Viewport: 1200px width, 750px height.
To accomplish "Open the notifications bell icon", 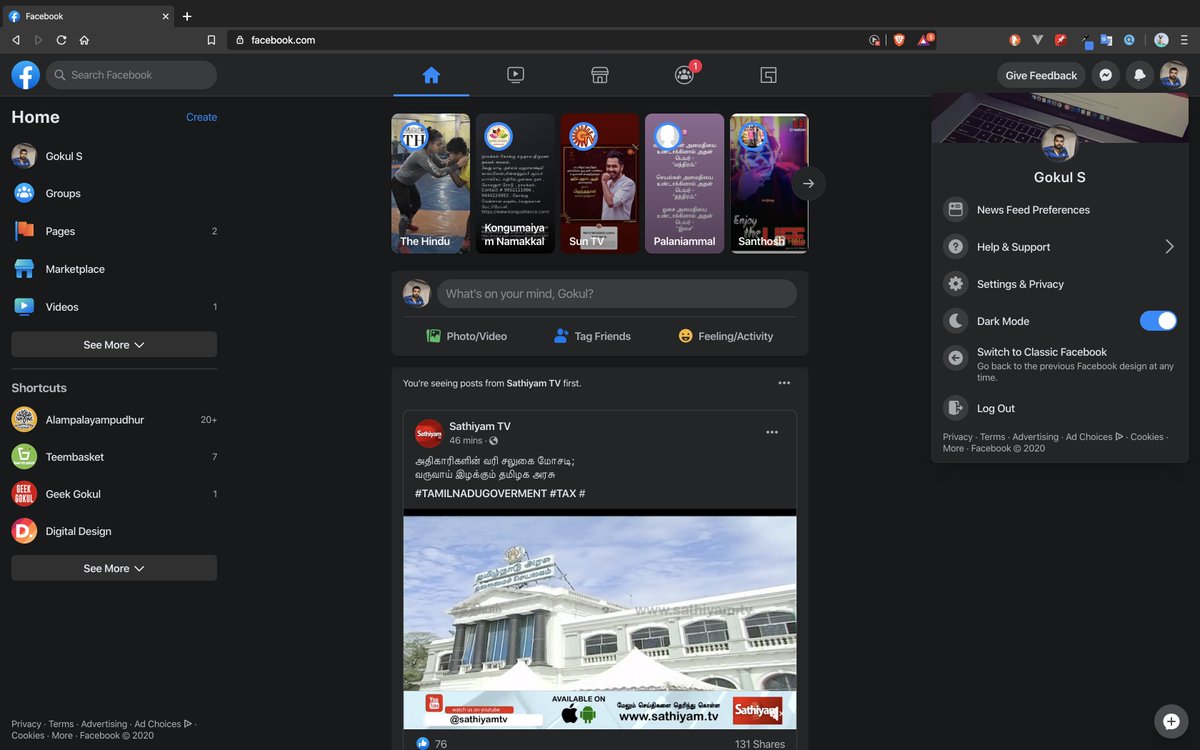I will click(1139, 75).
